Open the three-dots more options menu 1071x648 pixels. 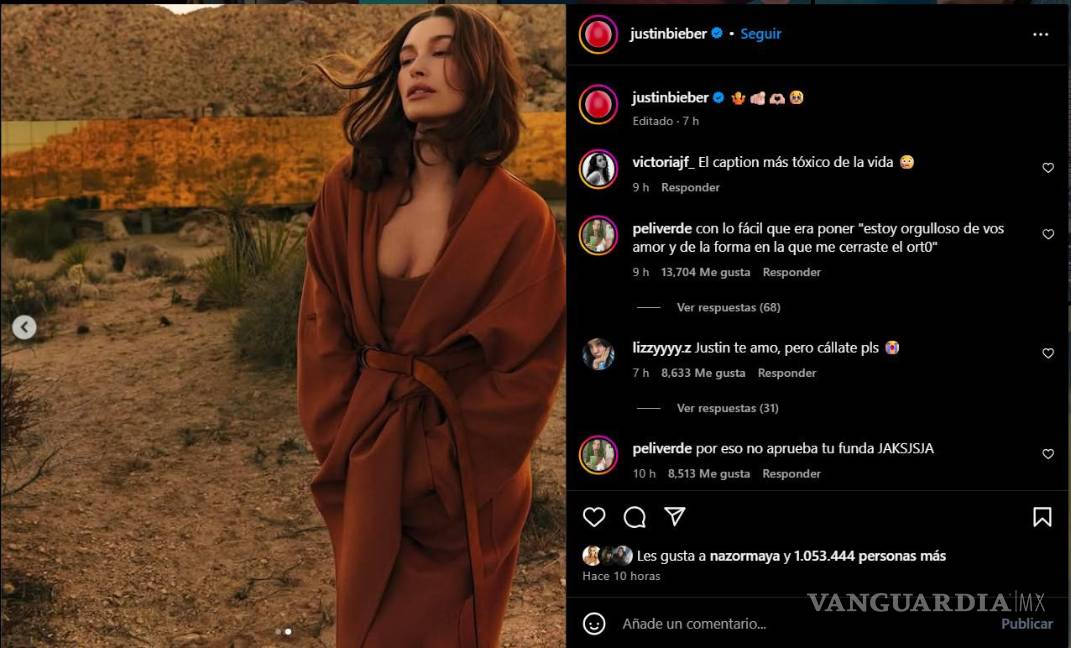tap(1040, 34)
